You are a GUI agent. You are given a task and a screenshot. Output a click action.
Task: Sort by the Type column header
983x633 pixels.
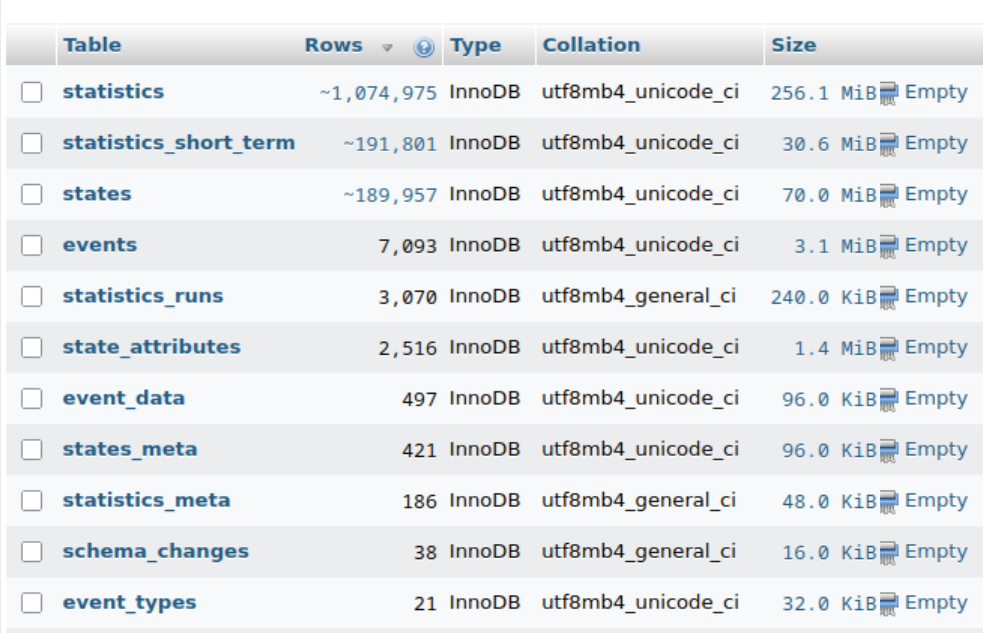[475, 45]
